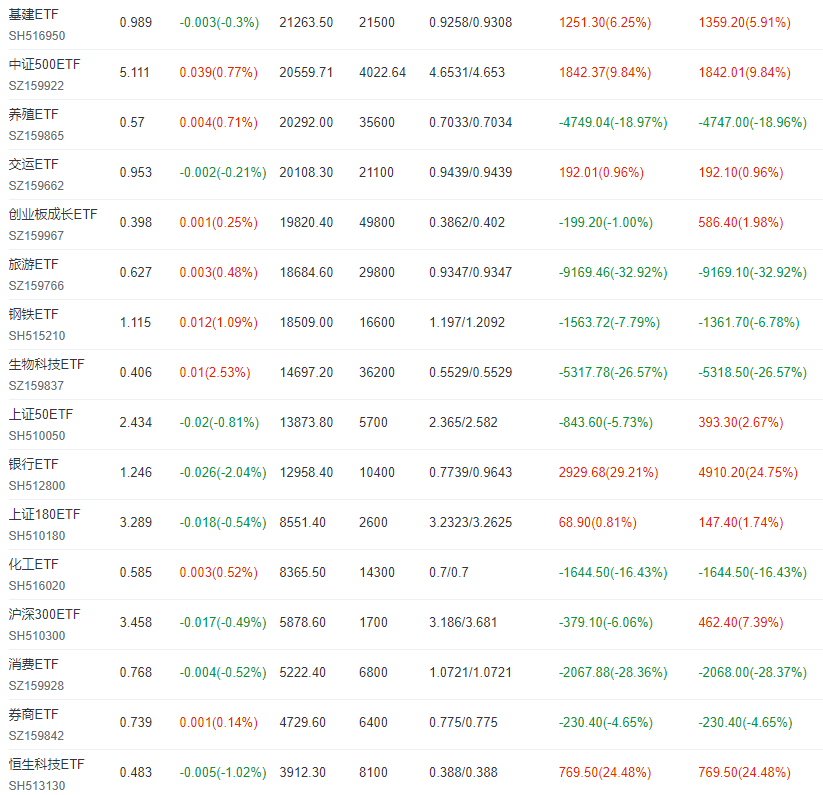Select the 沪深300ETF name
823x795 pixels.
(x=45, y=614)
